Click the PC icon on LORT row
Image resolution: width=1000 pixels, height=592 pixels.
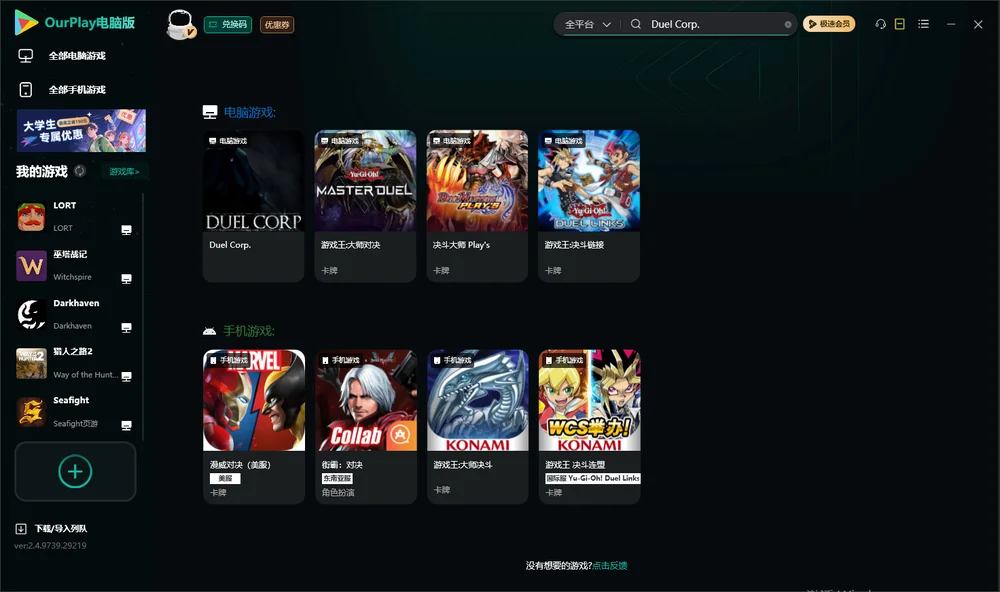126,230
